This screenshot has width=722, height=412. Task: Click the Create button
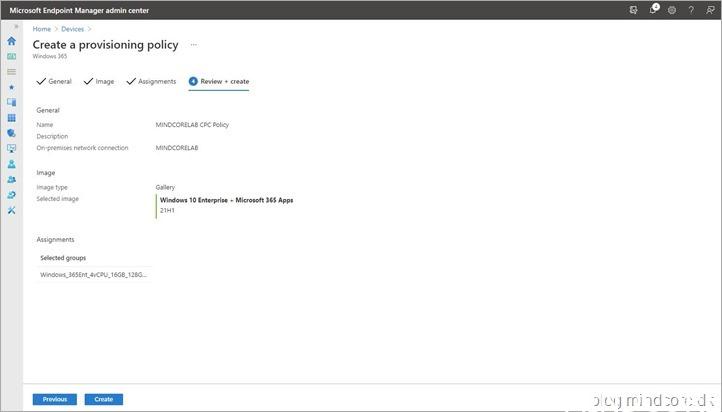click(x=103, y=399)
